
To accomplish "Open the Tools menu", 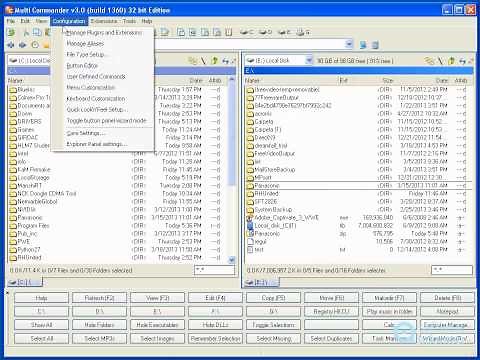I will [x=129, y=21].
